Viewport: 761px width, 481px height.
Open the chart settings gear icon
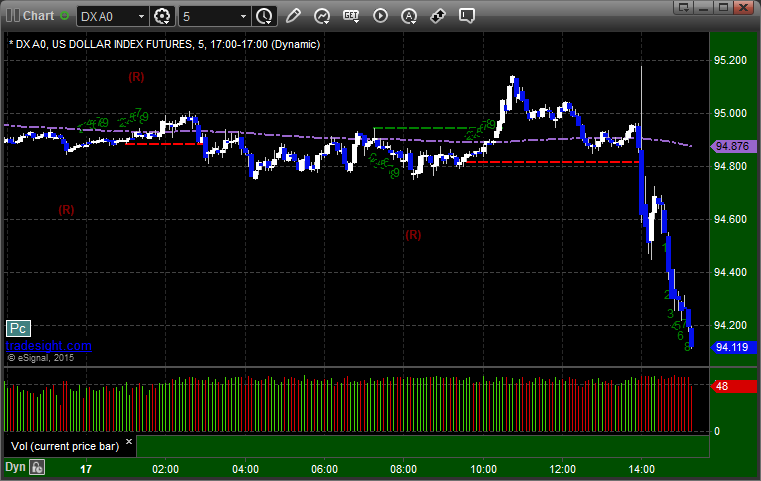coord(162,17)
